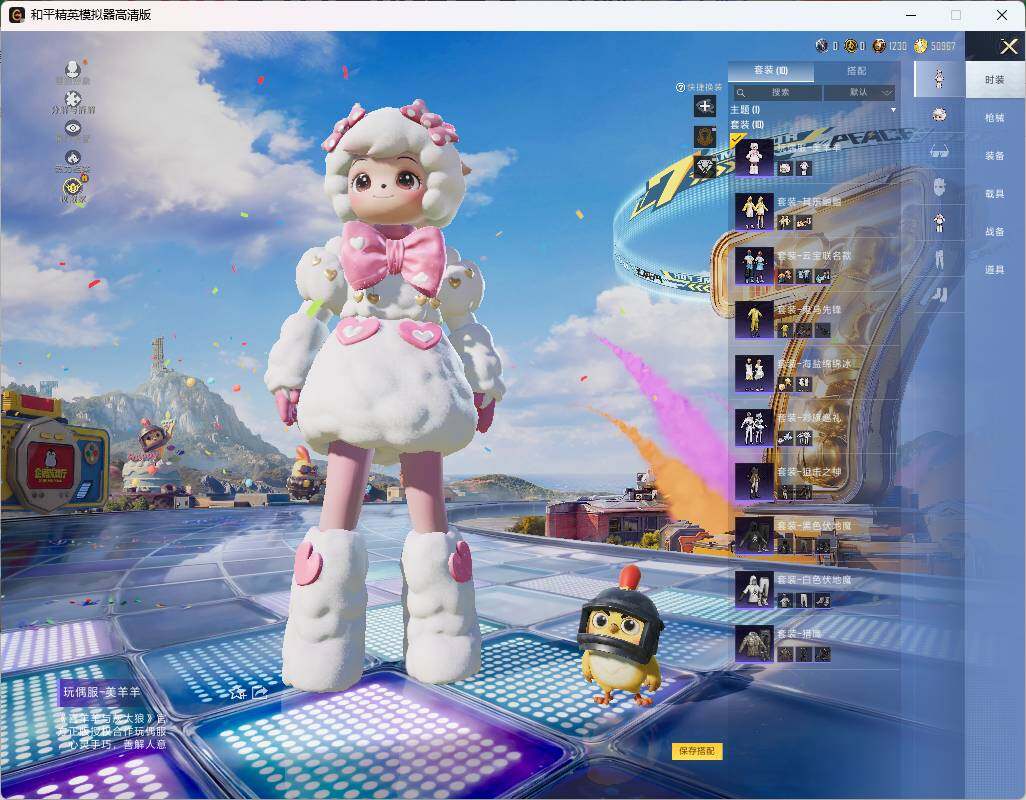Viewport: 1026px width, 800px height.
Task: Click the 保存搭配 button
Action: click(696, 751)
